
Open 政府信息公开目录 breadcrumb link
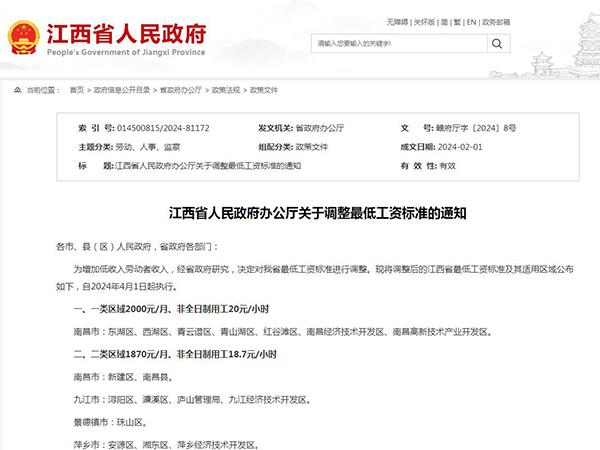pos(121,90)
